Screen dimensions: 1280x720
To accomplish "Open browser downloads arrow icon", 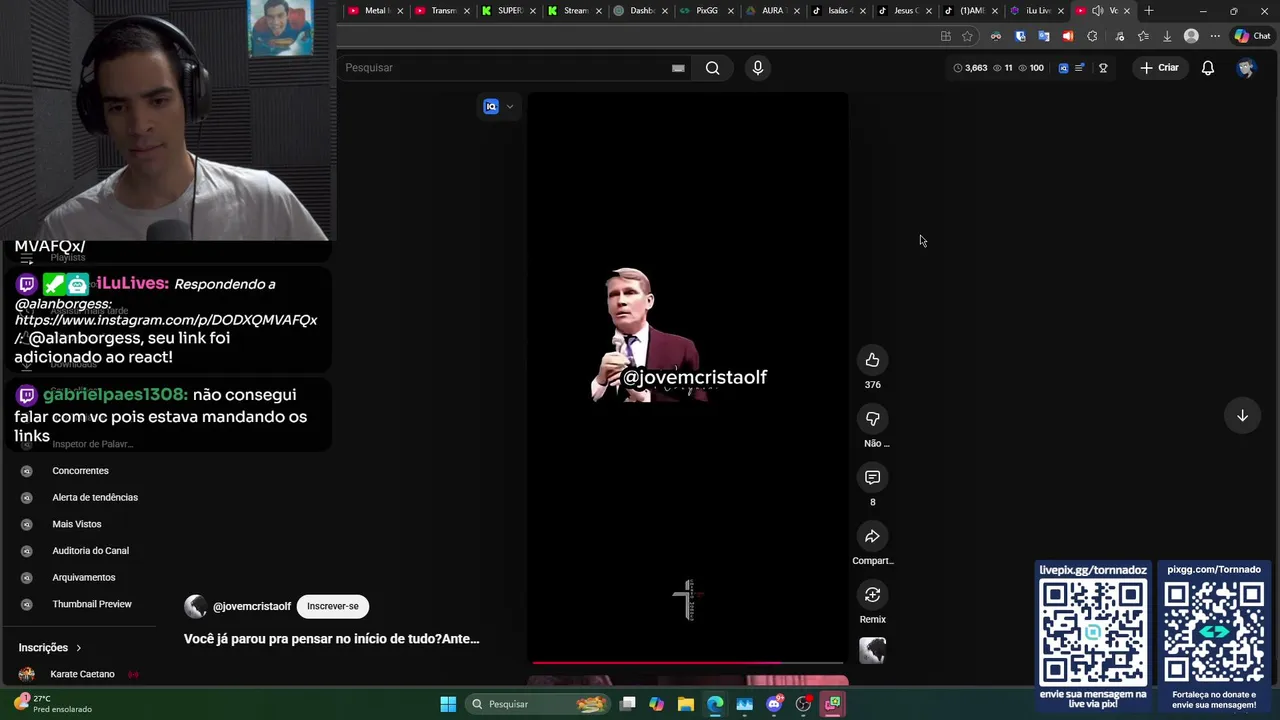I will coord(1167,36).
